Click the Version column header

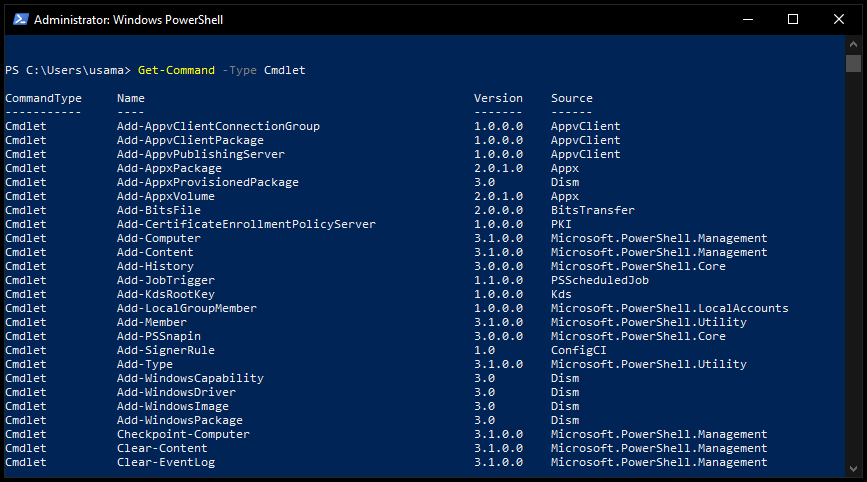pyautogui.click(x=498, y=98)
